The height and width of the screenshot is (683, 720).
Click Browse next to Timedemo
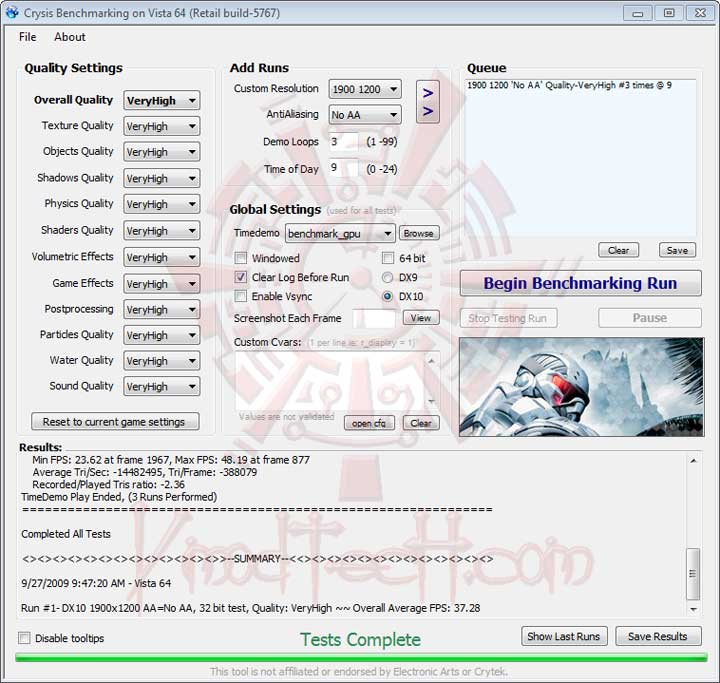(419, 233)
